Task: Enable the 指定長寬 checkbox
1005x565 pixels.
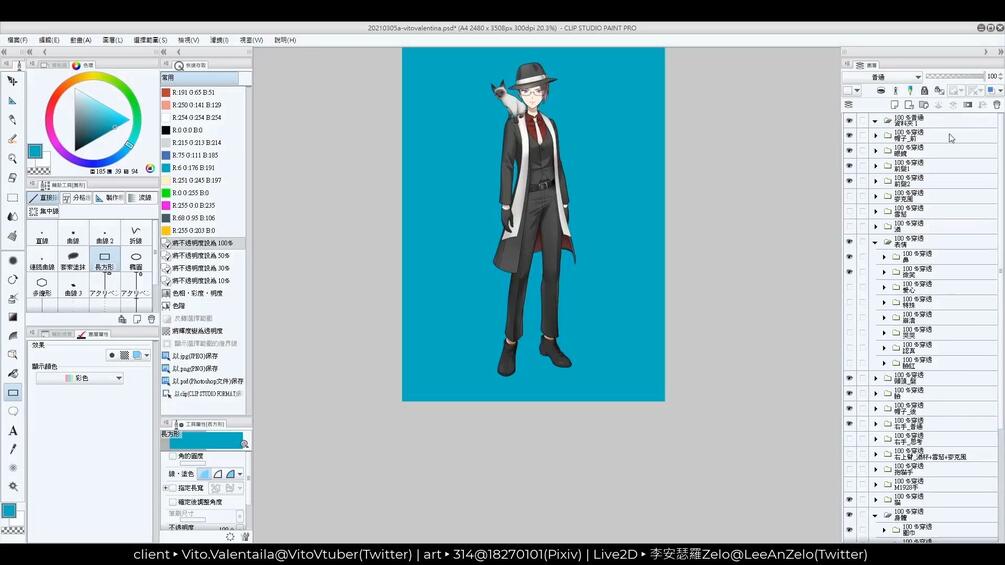Action: click(x=172, y=488)
